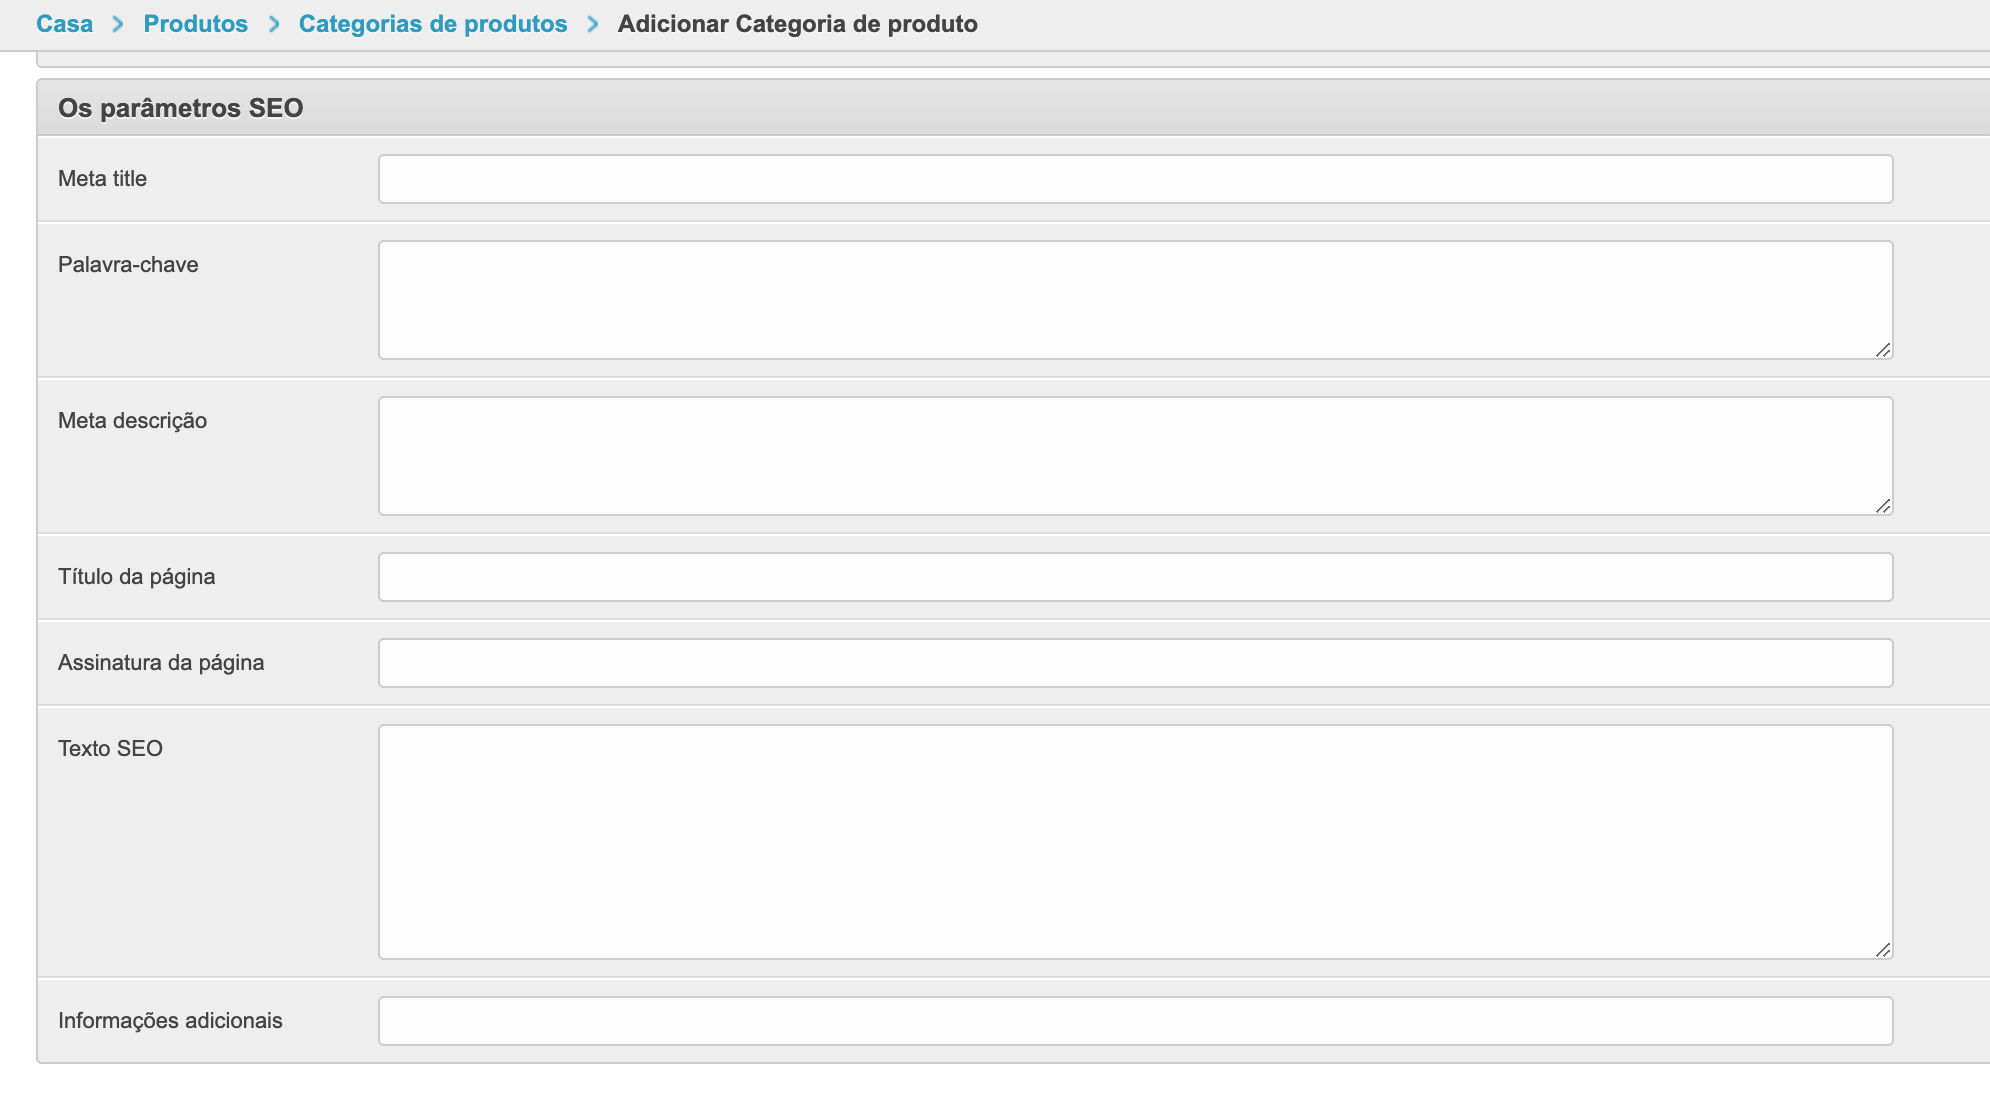Image resolution: width=1990 pixels, height=1094 pixels.
Task: Click the Os parâmetros SEO section header
Action: [x=180, y=108]
